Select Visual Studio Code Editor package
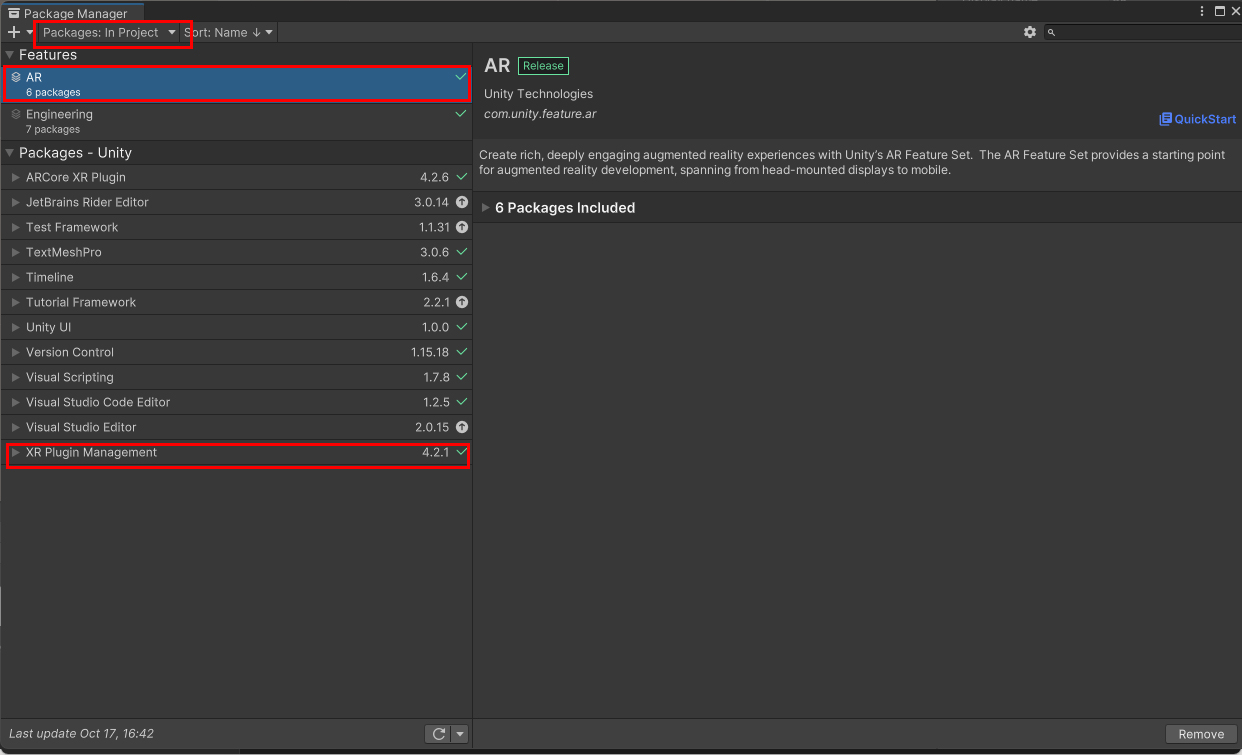Image resolution: width=1242 pixels, height=755 pixels. pyautogui.click(x=236, y=402)
